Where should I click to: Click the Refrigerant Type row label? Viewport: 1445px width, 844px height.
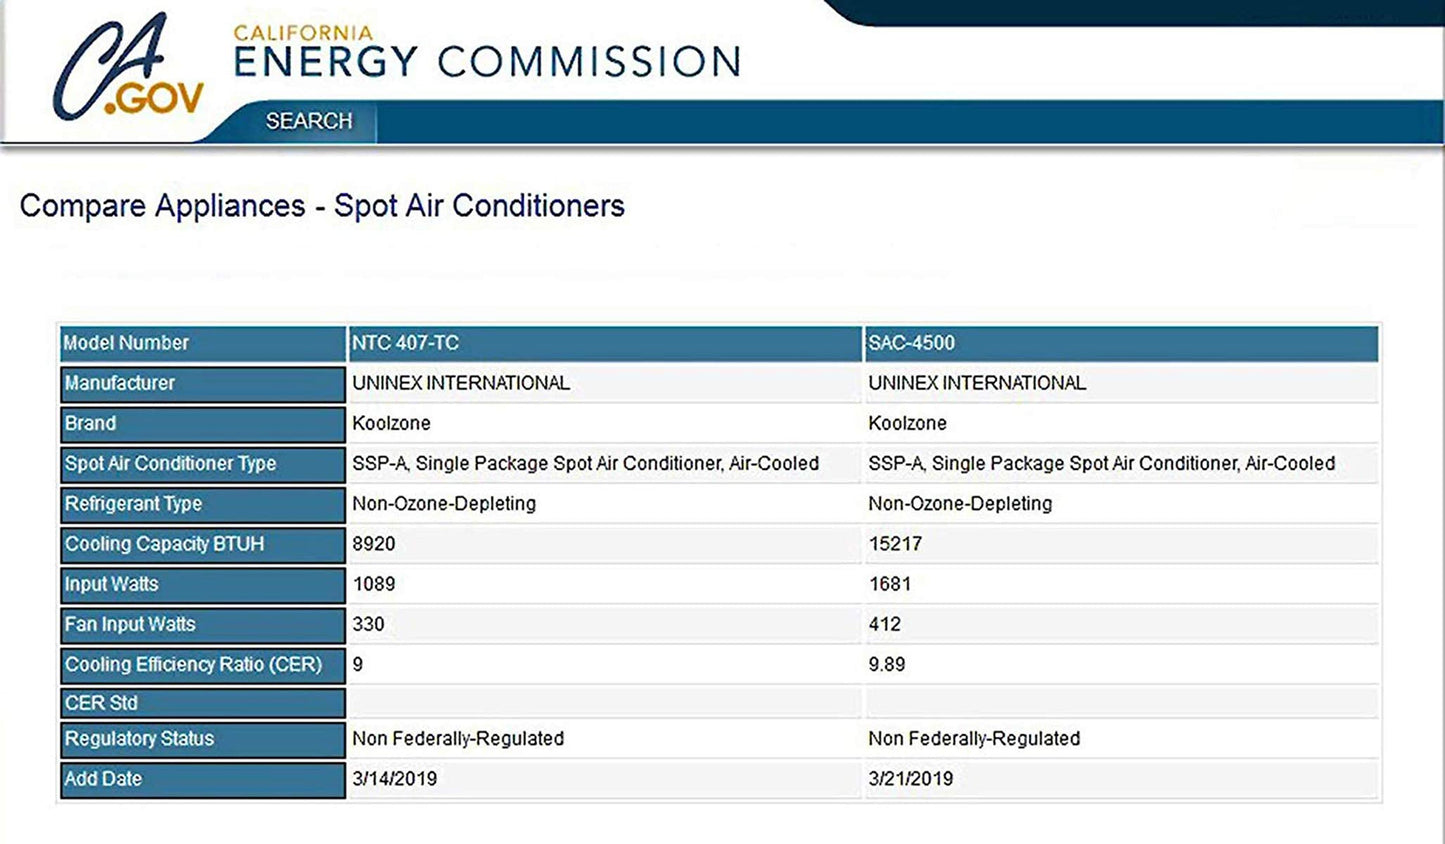click(203, 504)
